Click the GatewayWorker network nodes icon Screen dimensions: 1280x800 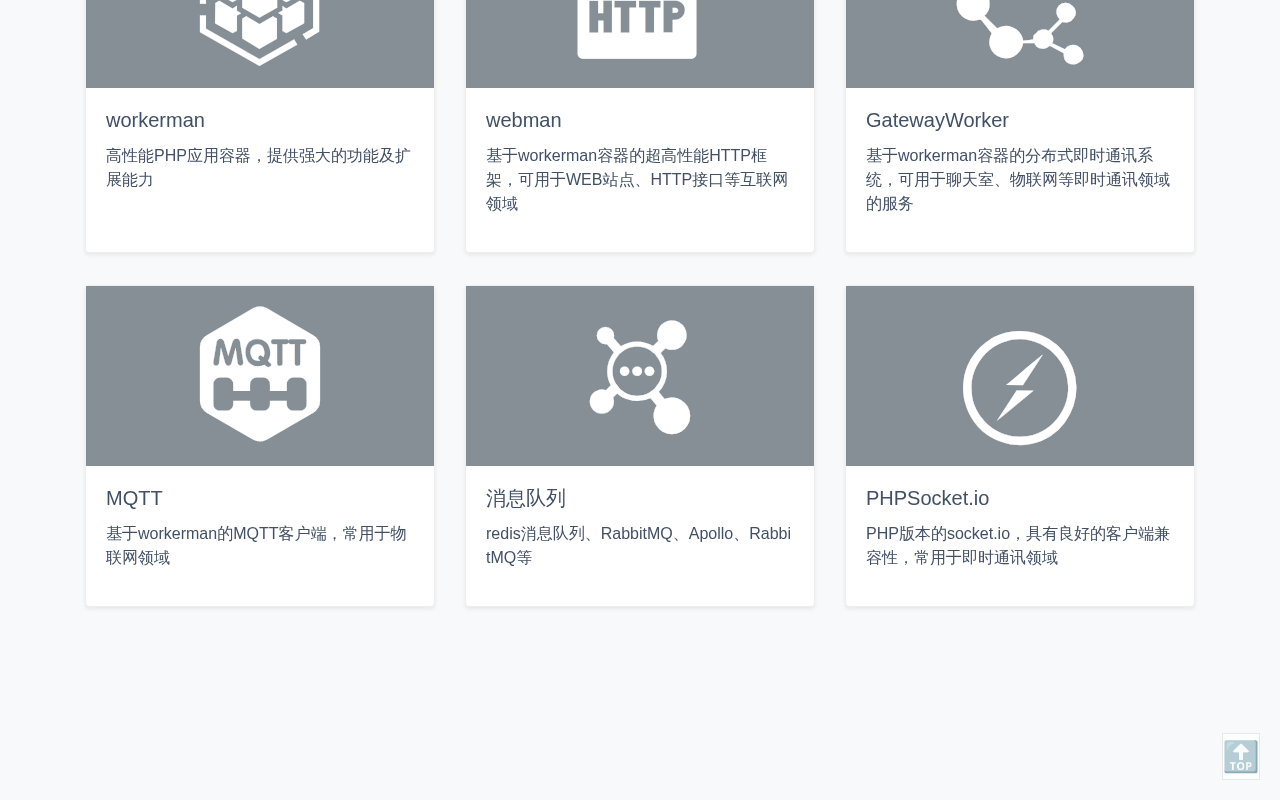coord(1020,32)
